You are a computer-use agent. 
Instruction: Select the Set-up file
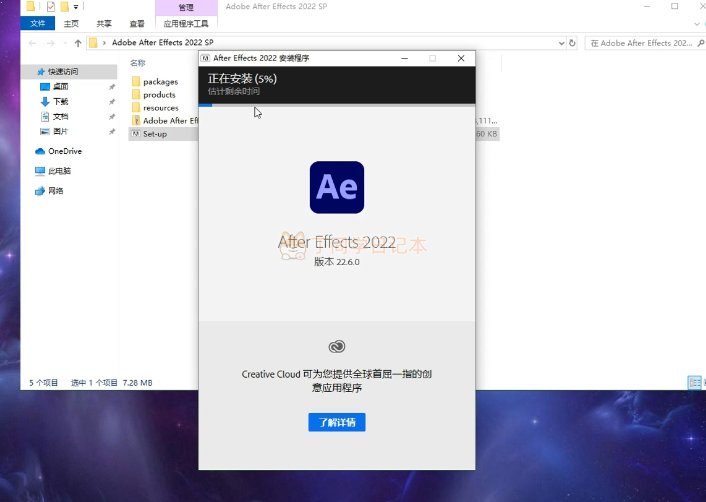pyautogui.click(x=154, y=134)
